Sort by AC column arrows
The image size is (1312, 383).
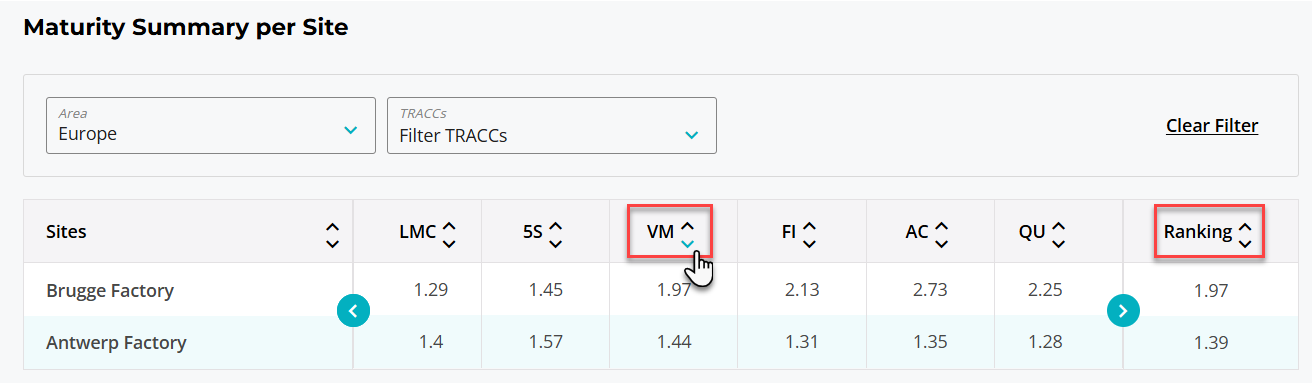coord(941,235)
